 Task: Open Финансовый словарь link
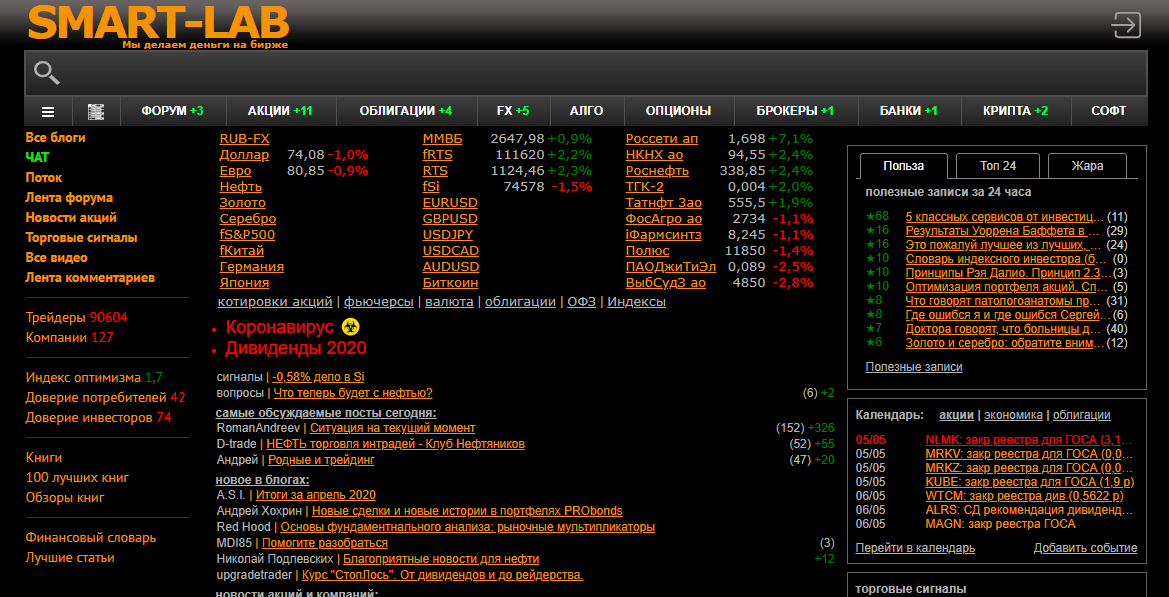click(x=91, y=537)
